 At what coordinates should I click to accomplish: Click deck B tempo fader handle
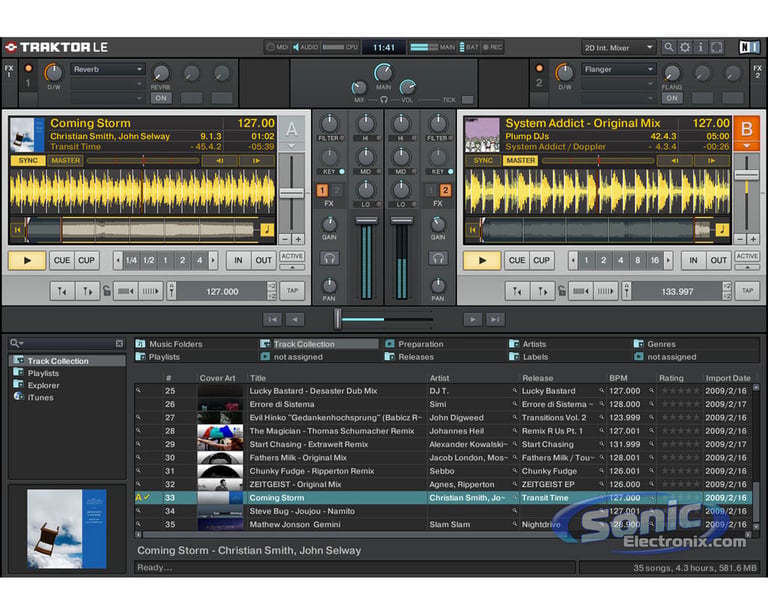tap(746, 175)
